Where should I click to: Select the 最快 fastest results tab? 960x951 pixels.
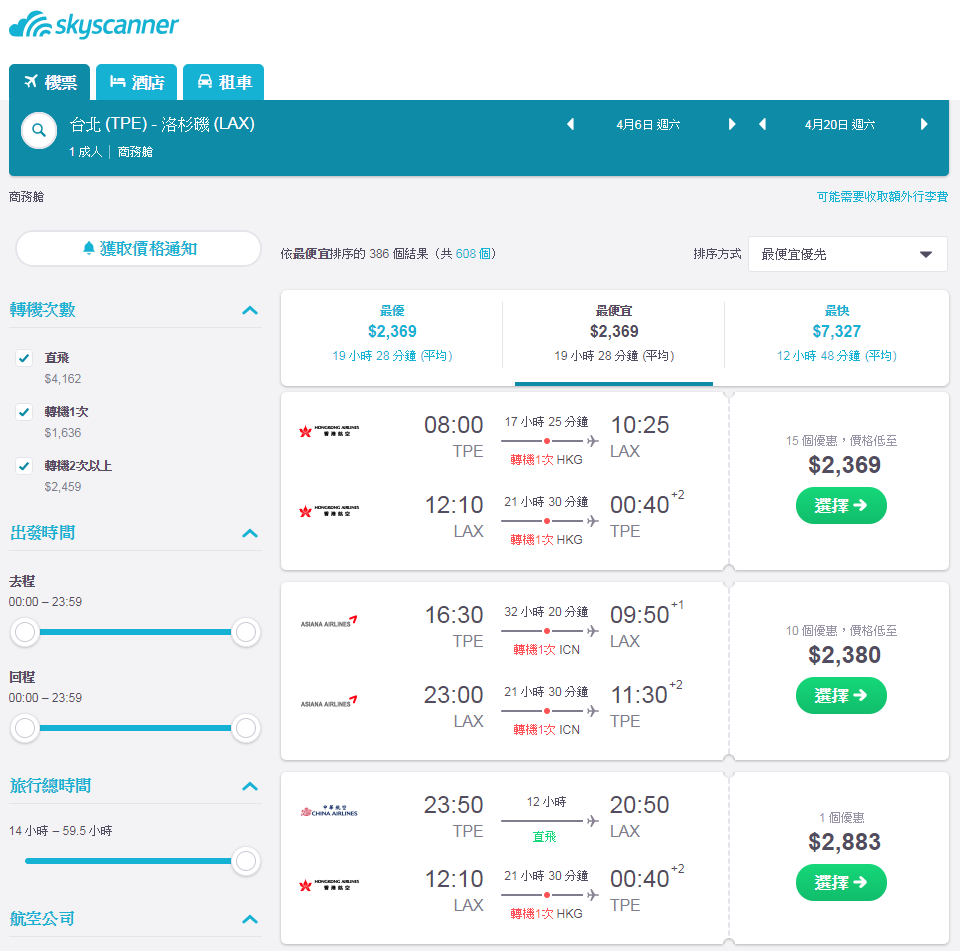pyautogui.click(x=836, y=333)
